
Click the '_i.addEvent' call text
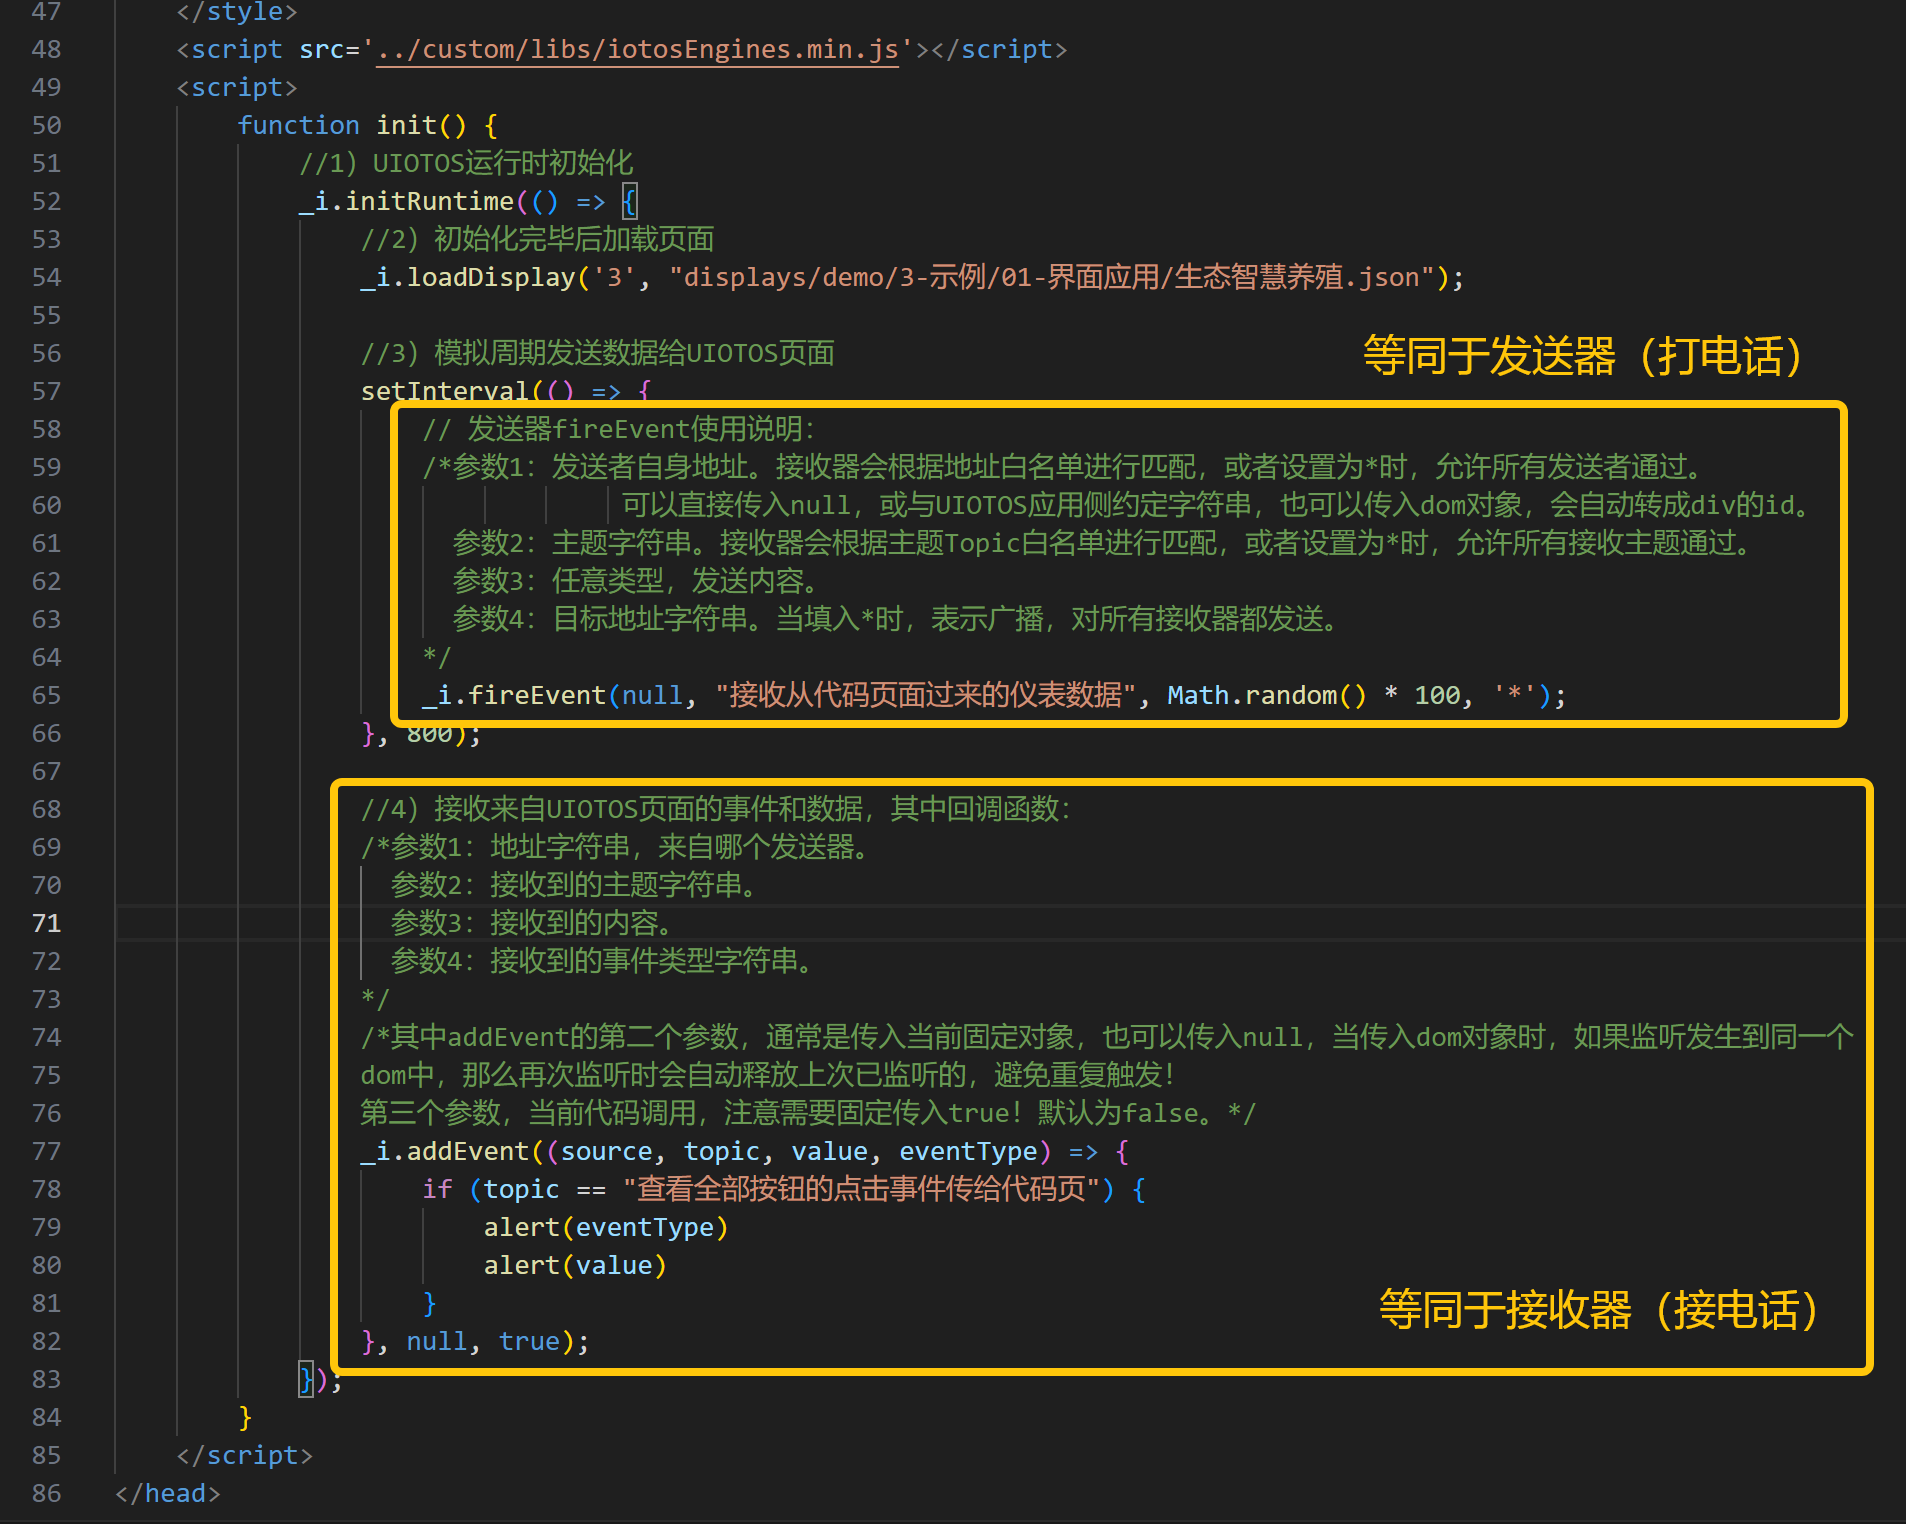pyautogui.click(x=444, y=1151)
